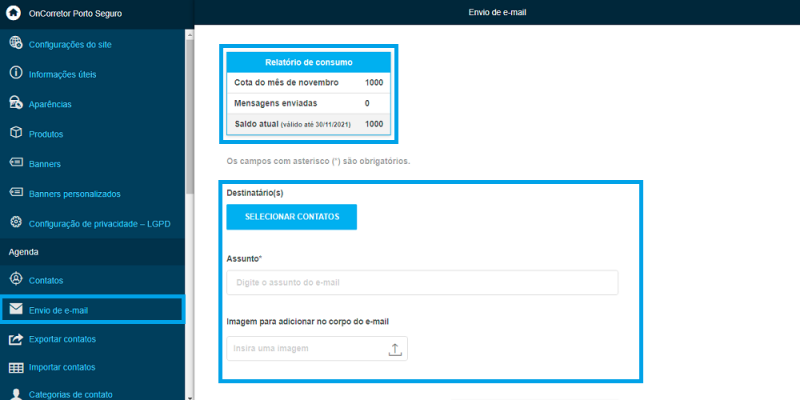The image size is (800, 400).
Task: Click the asterisk required-fields note
Action: click(318, 161)
